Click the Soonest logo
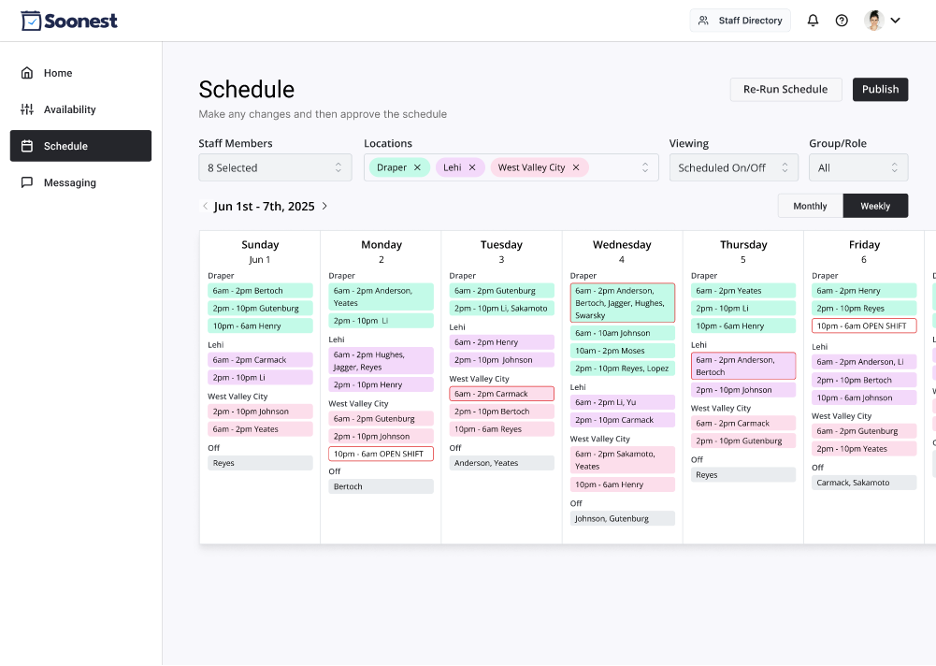Viewport: 936px width, 666px height. pos(69,21)
